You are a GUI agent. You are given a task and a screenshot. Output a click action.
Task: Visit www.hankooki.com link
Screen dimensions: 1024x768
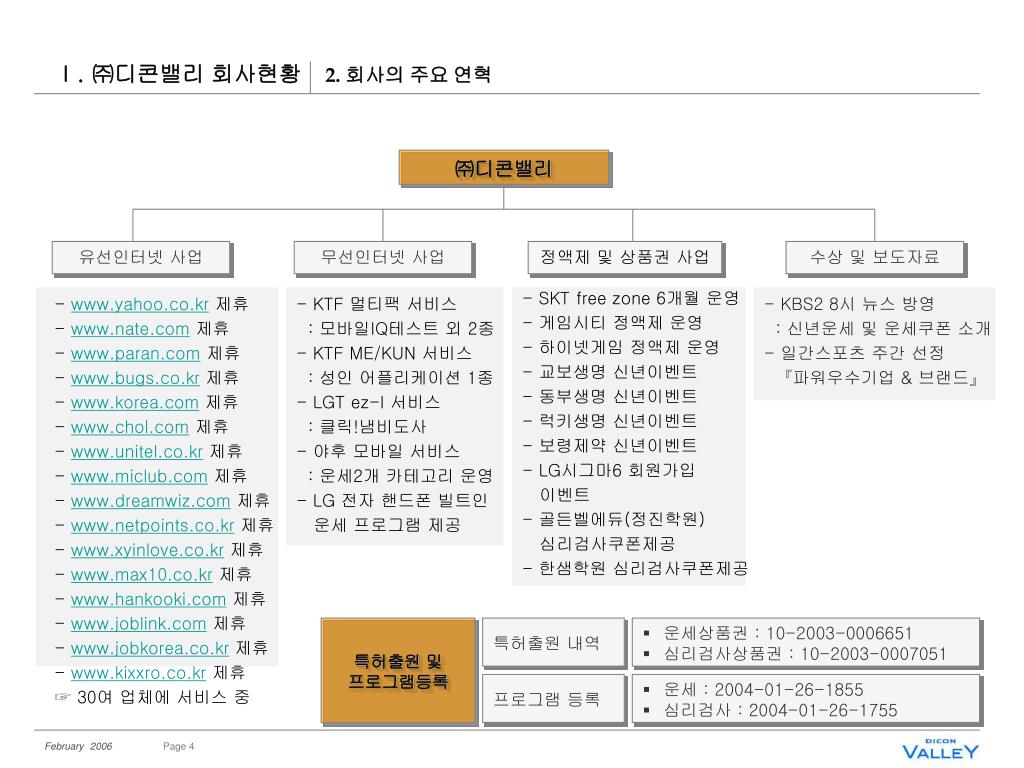(148, 600)
